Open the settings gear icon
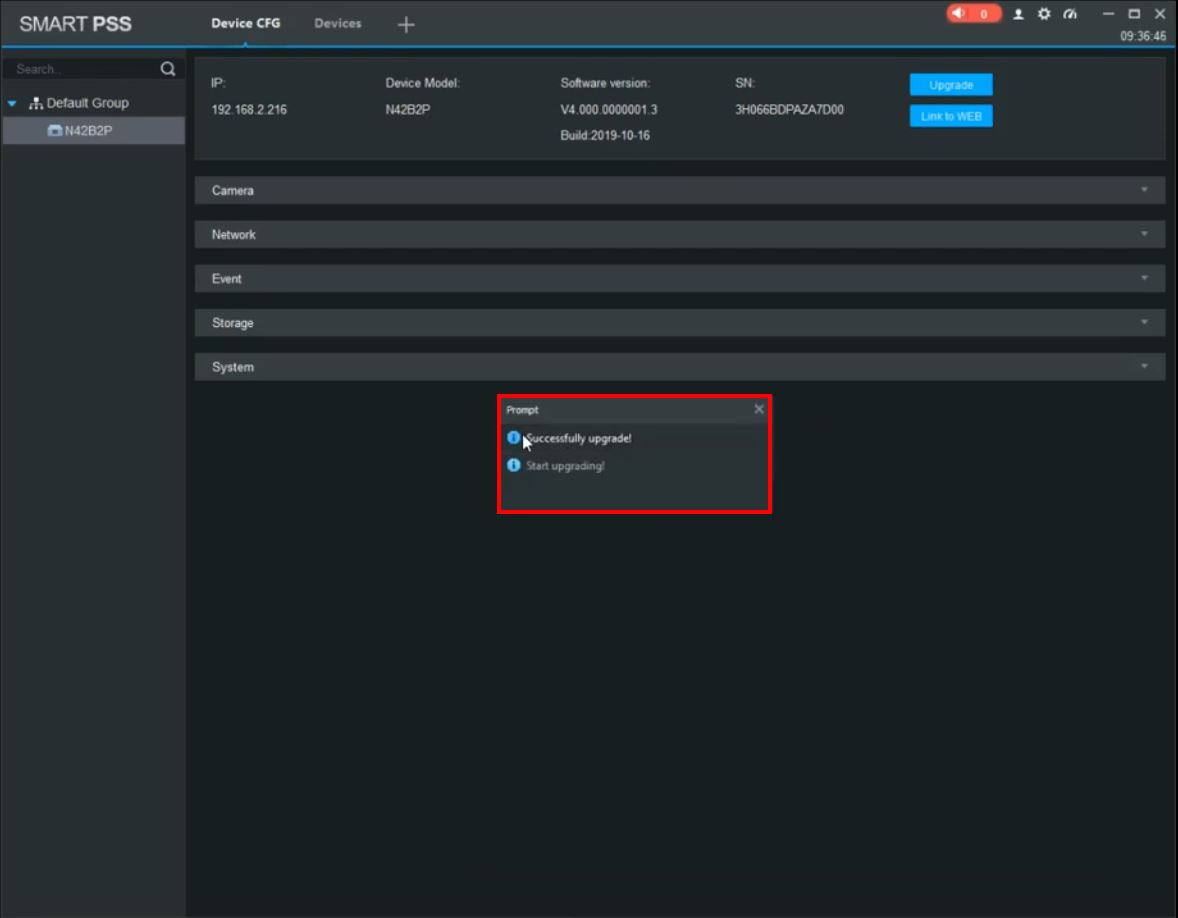The width and height of the screenshot is (1178, 918). [x=1044, y=14]
